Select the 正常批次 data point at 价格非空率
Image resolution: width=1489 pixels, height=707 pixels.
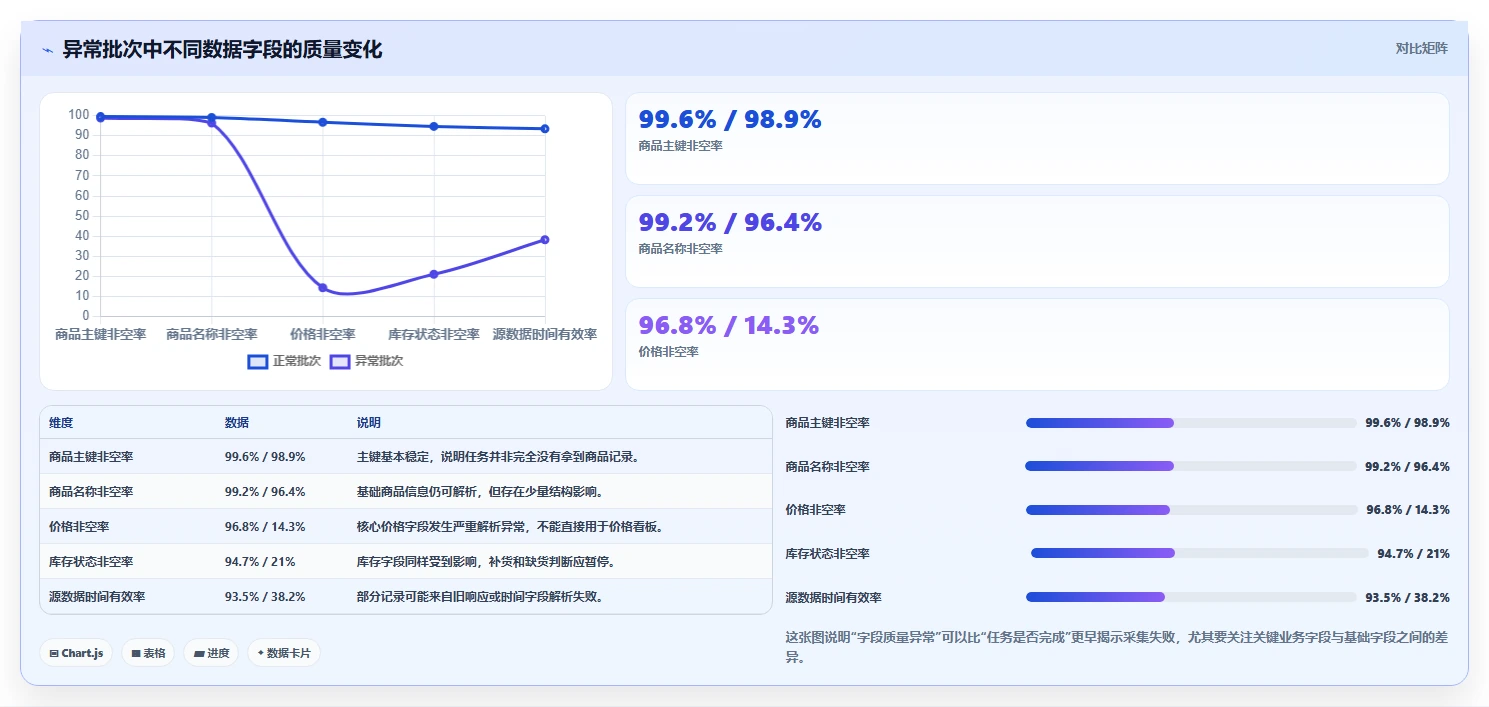point(323,122)
